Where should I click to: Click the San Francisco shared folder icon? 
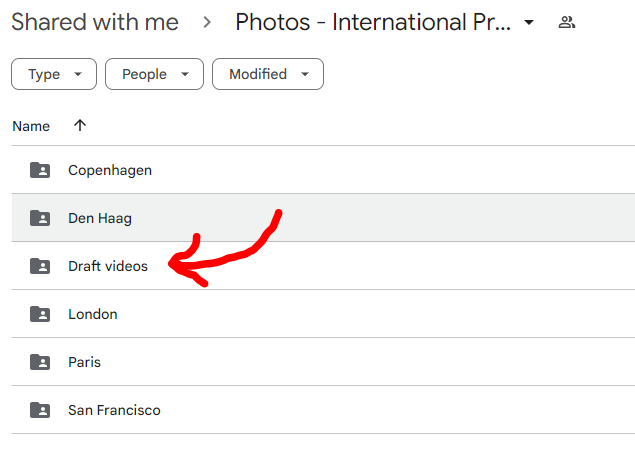[x=40, y=410]
